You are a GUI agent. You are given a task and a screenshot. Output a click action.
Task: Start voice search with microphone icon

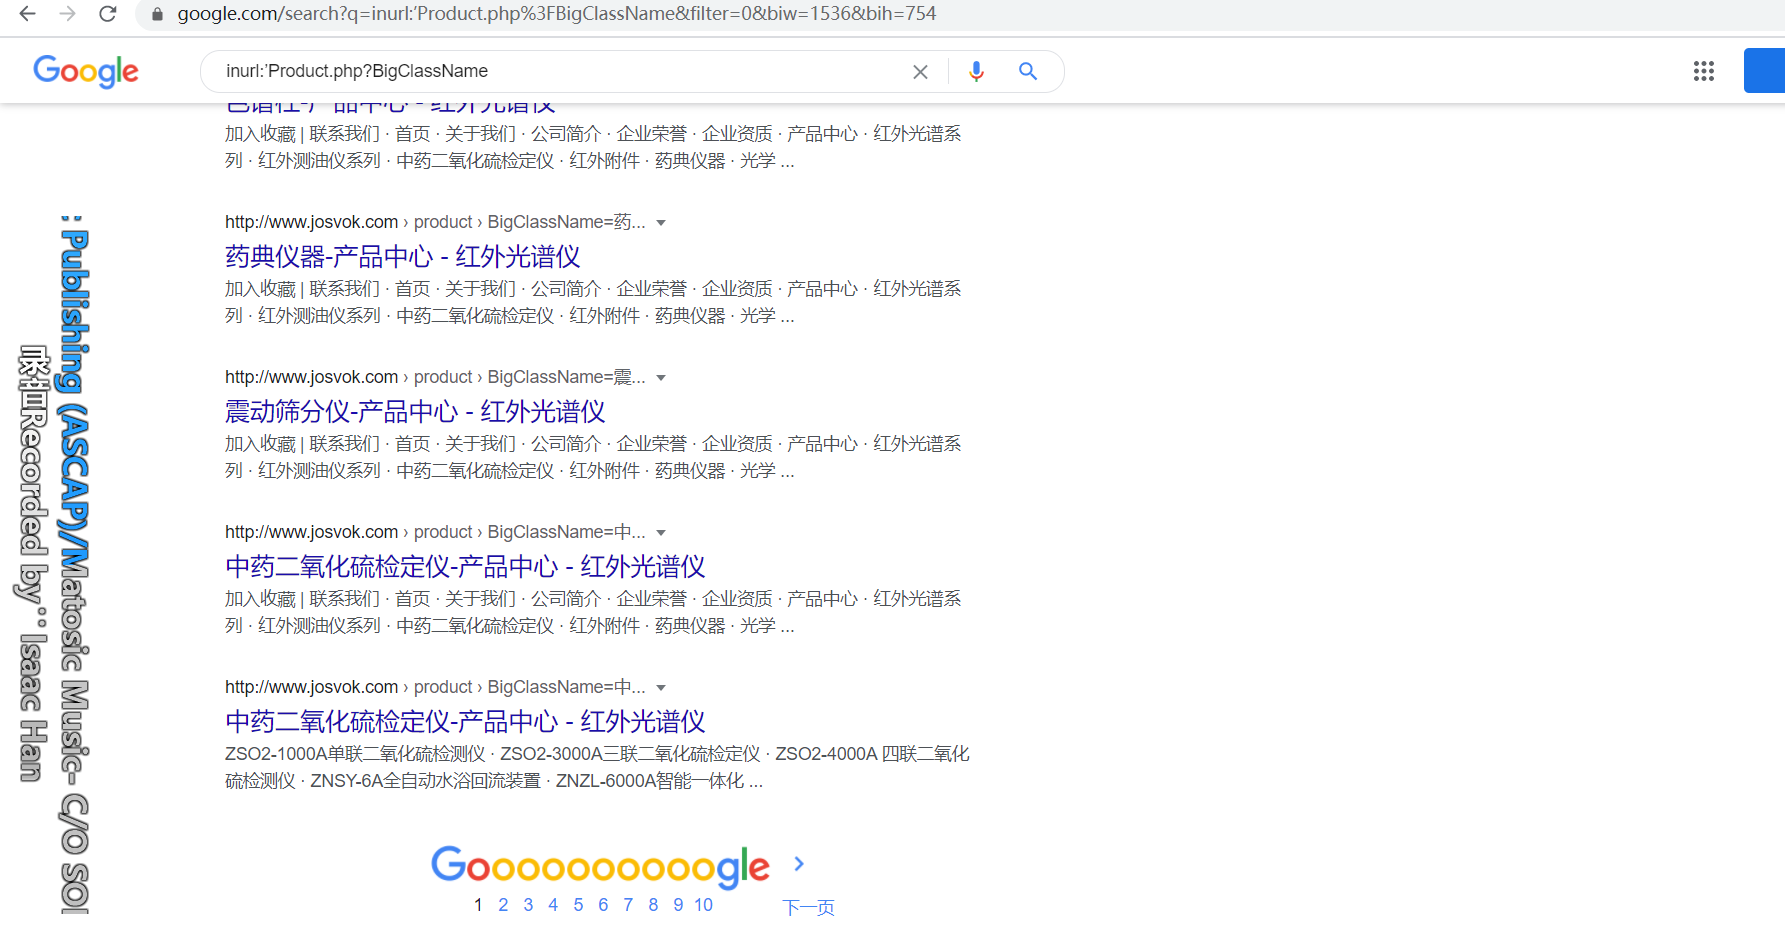[x=976, y=71]
